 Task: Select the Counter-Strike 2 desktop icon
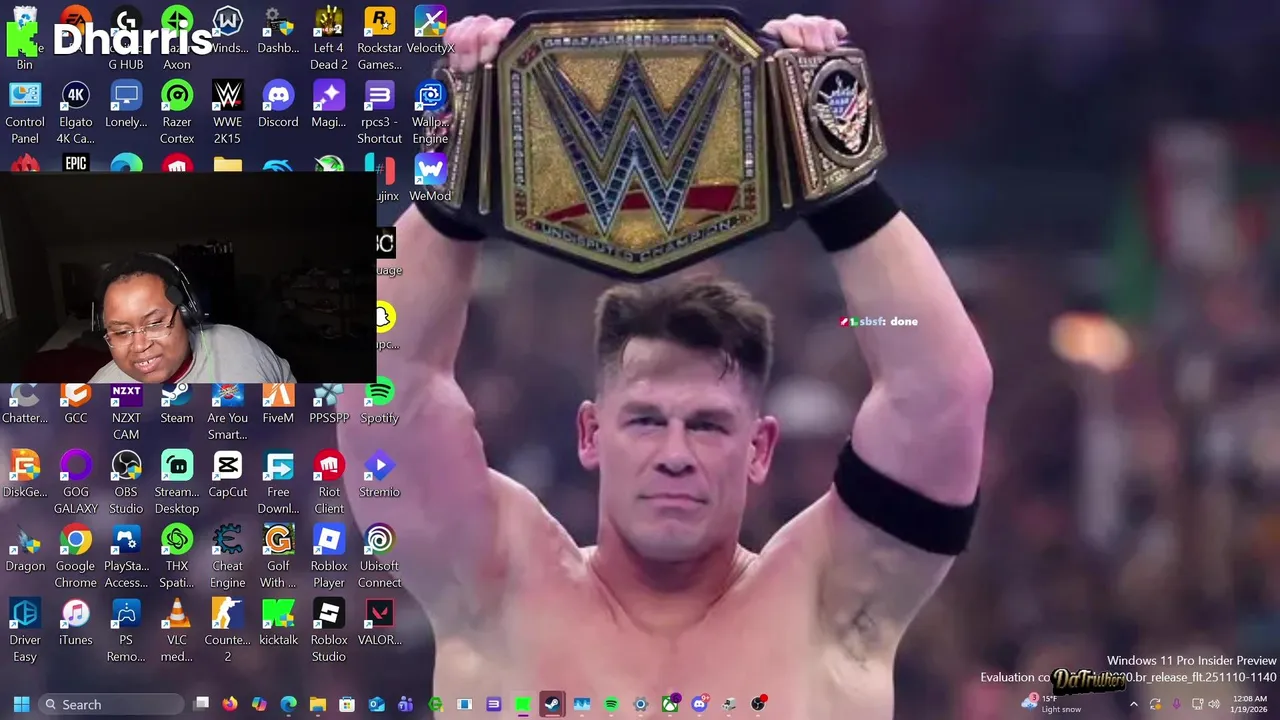[x=228, y=630]
